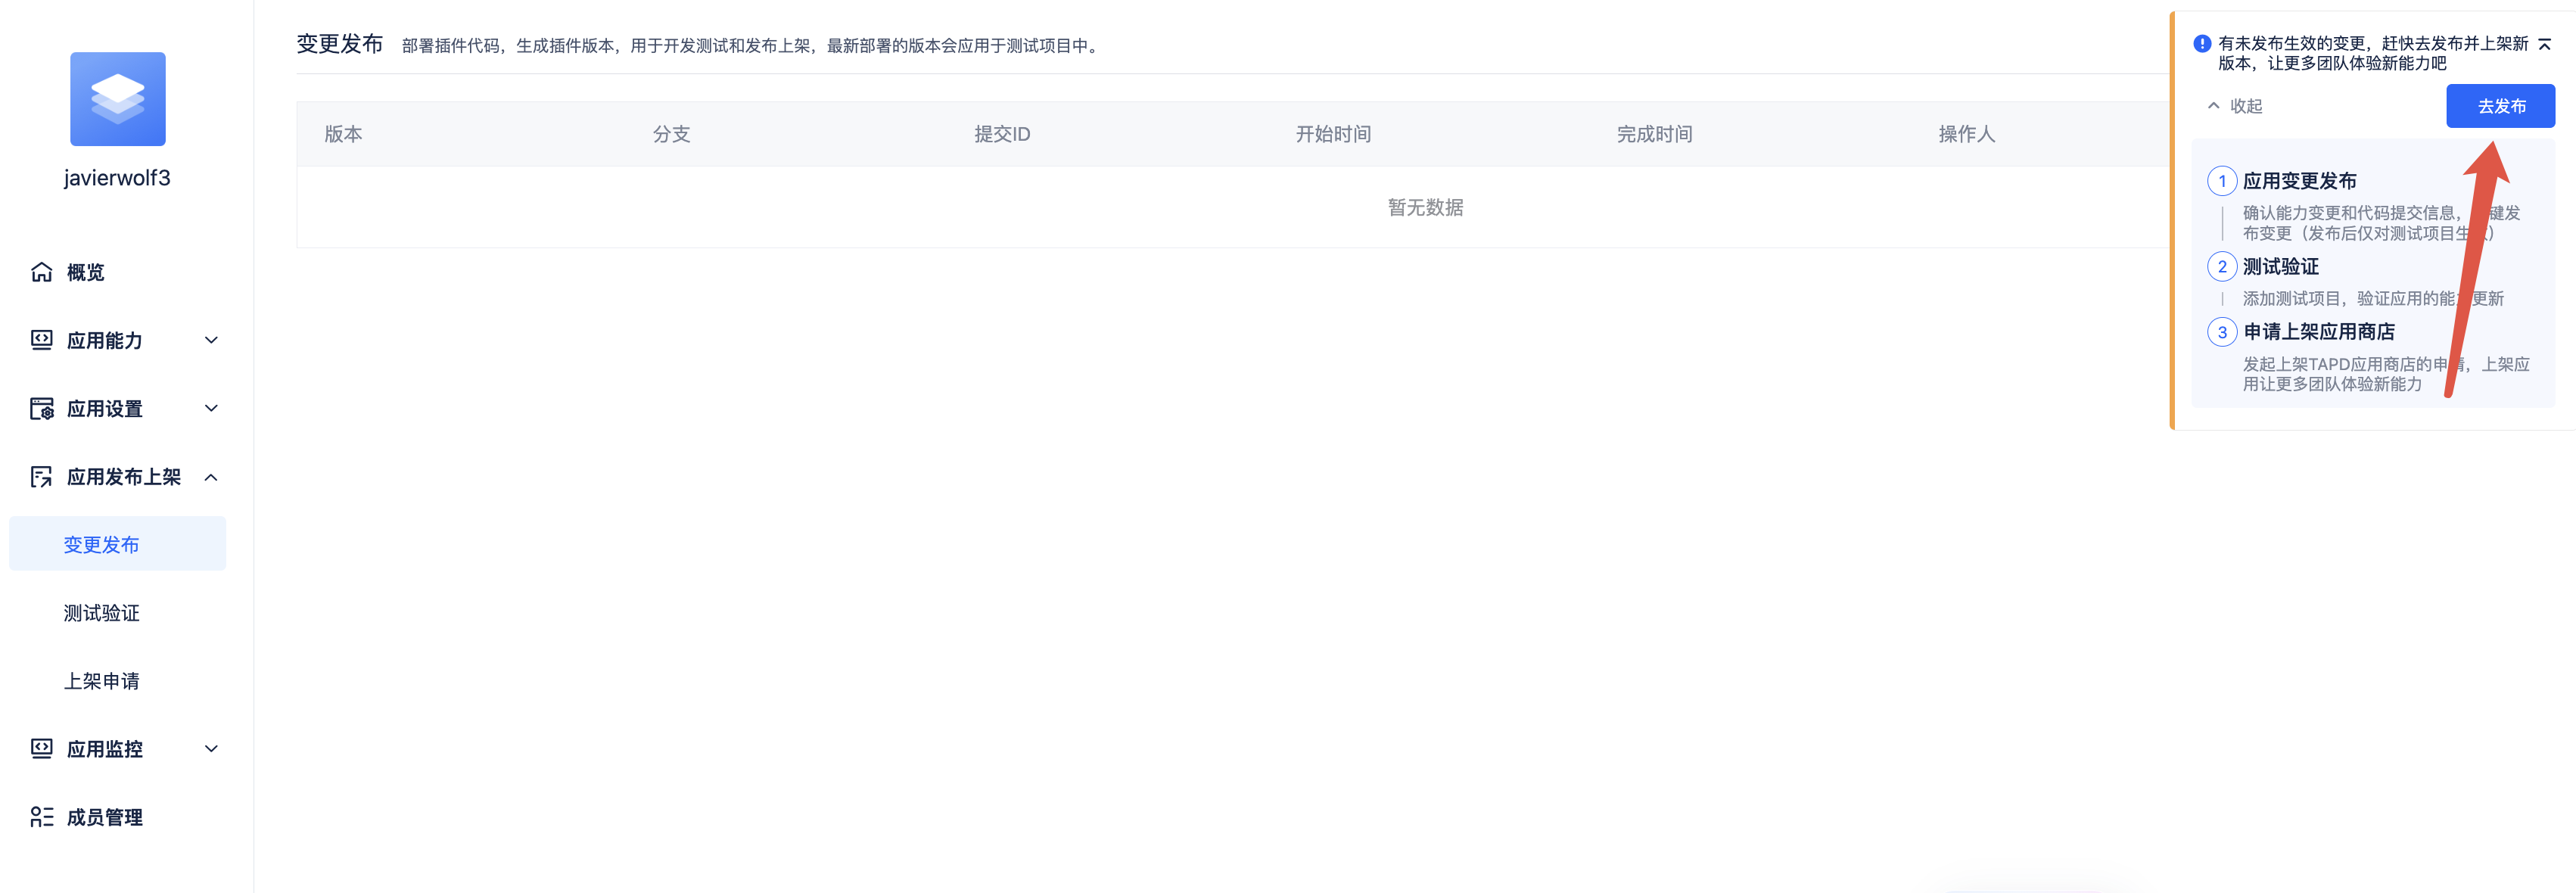The image size is (2576, 893).
Task: Click the 应用监控 monitor icon
Action: [x=41, y=749]
